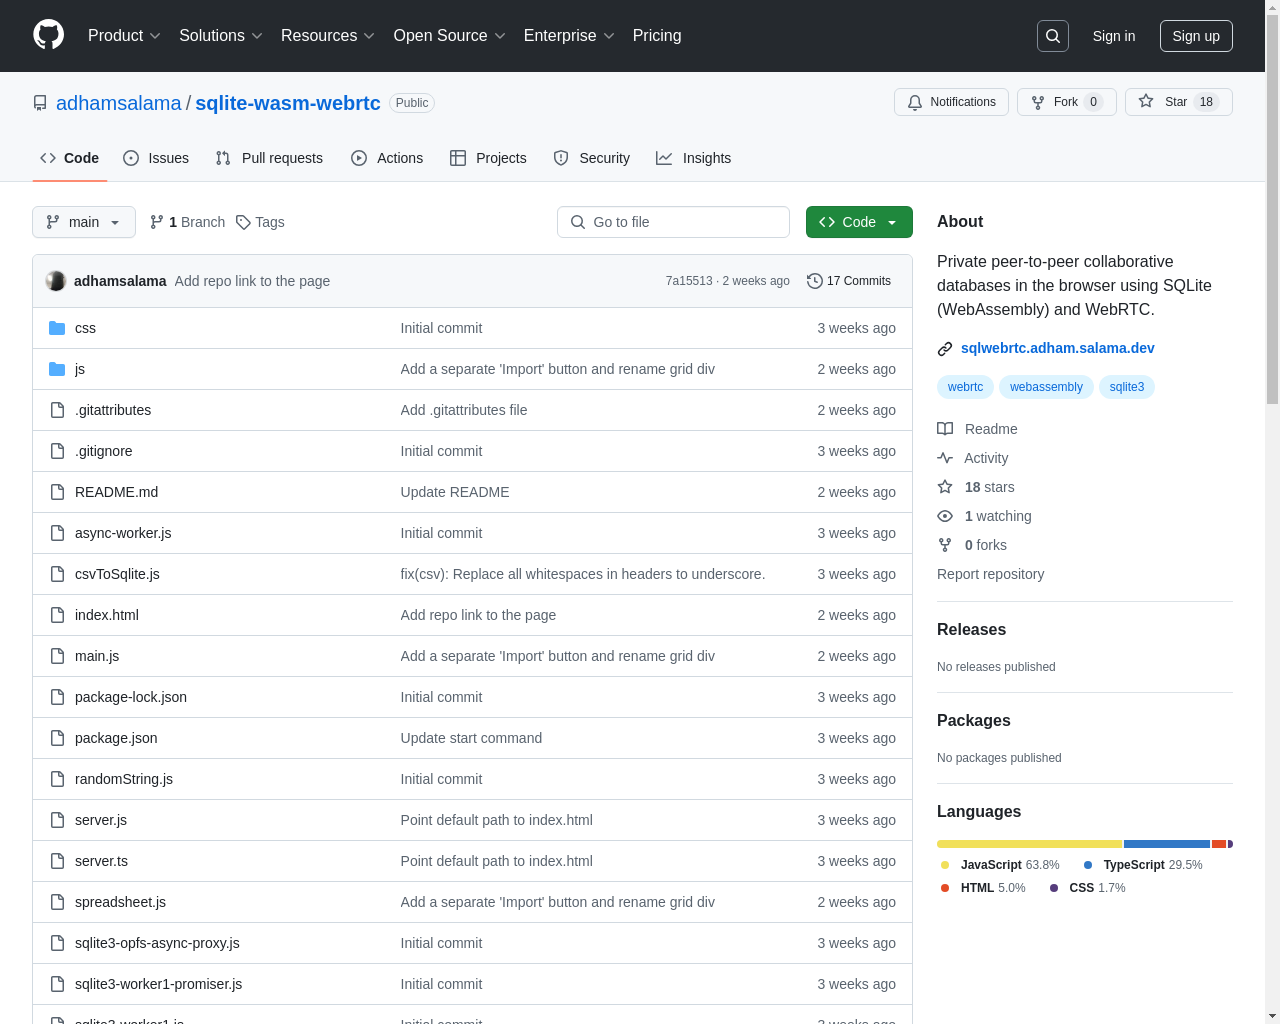This screenshot has width=1280, height=1024.
Task: Click the file icon for spreadsheet.js
Action: click(57, 902)
